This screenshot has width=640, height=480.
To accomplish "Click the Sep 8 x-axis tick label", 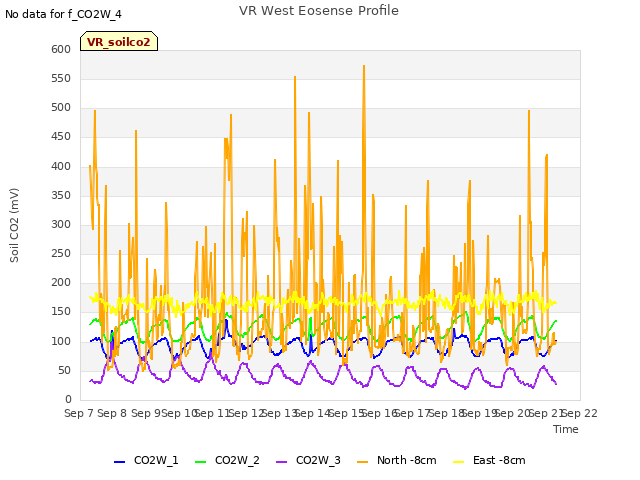I will [112, 413].
